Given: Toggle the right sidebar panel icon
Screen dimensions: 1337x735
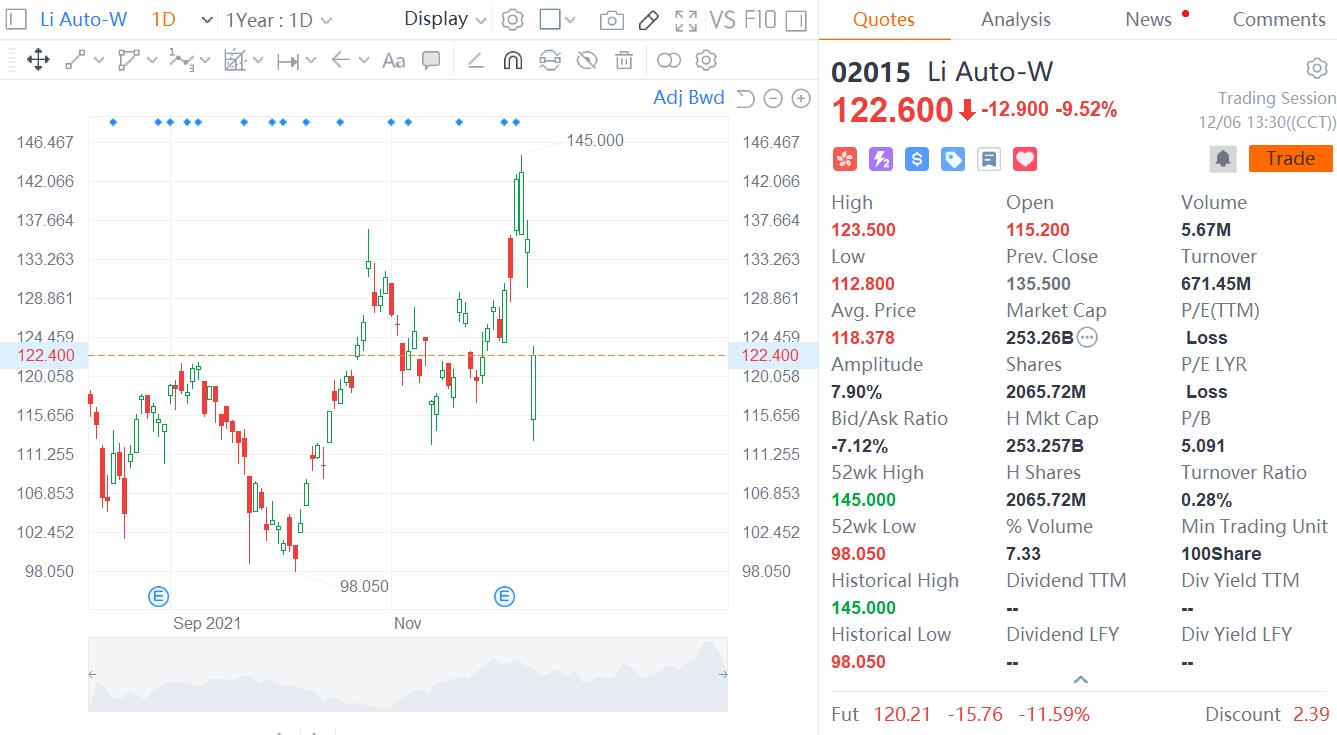Looking at the screenshot, I should pos(796,20).
